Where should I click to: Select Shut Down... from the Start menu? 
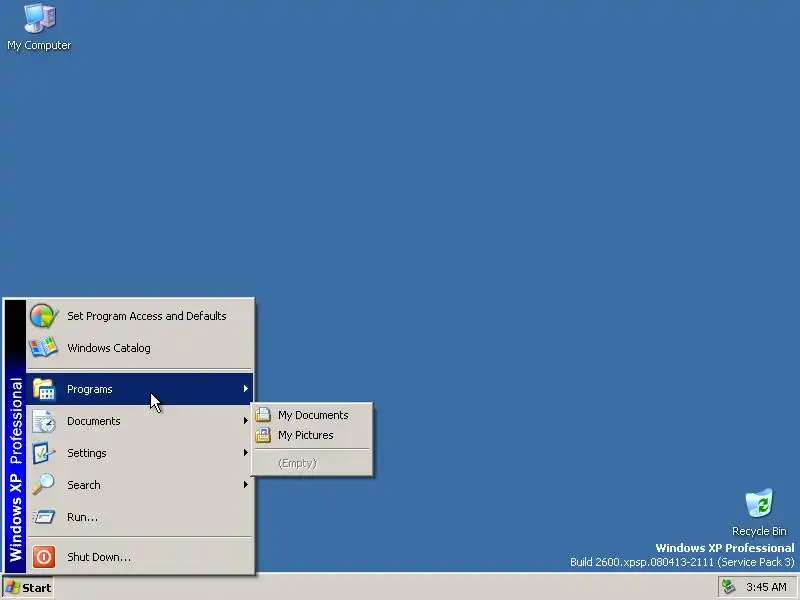pos(140,557)
